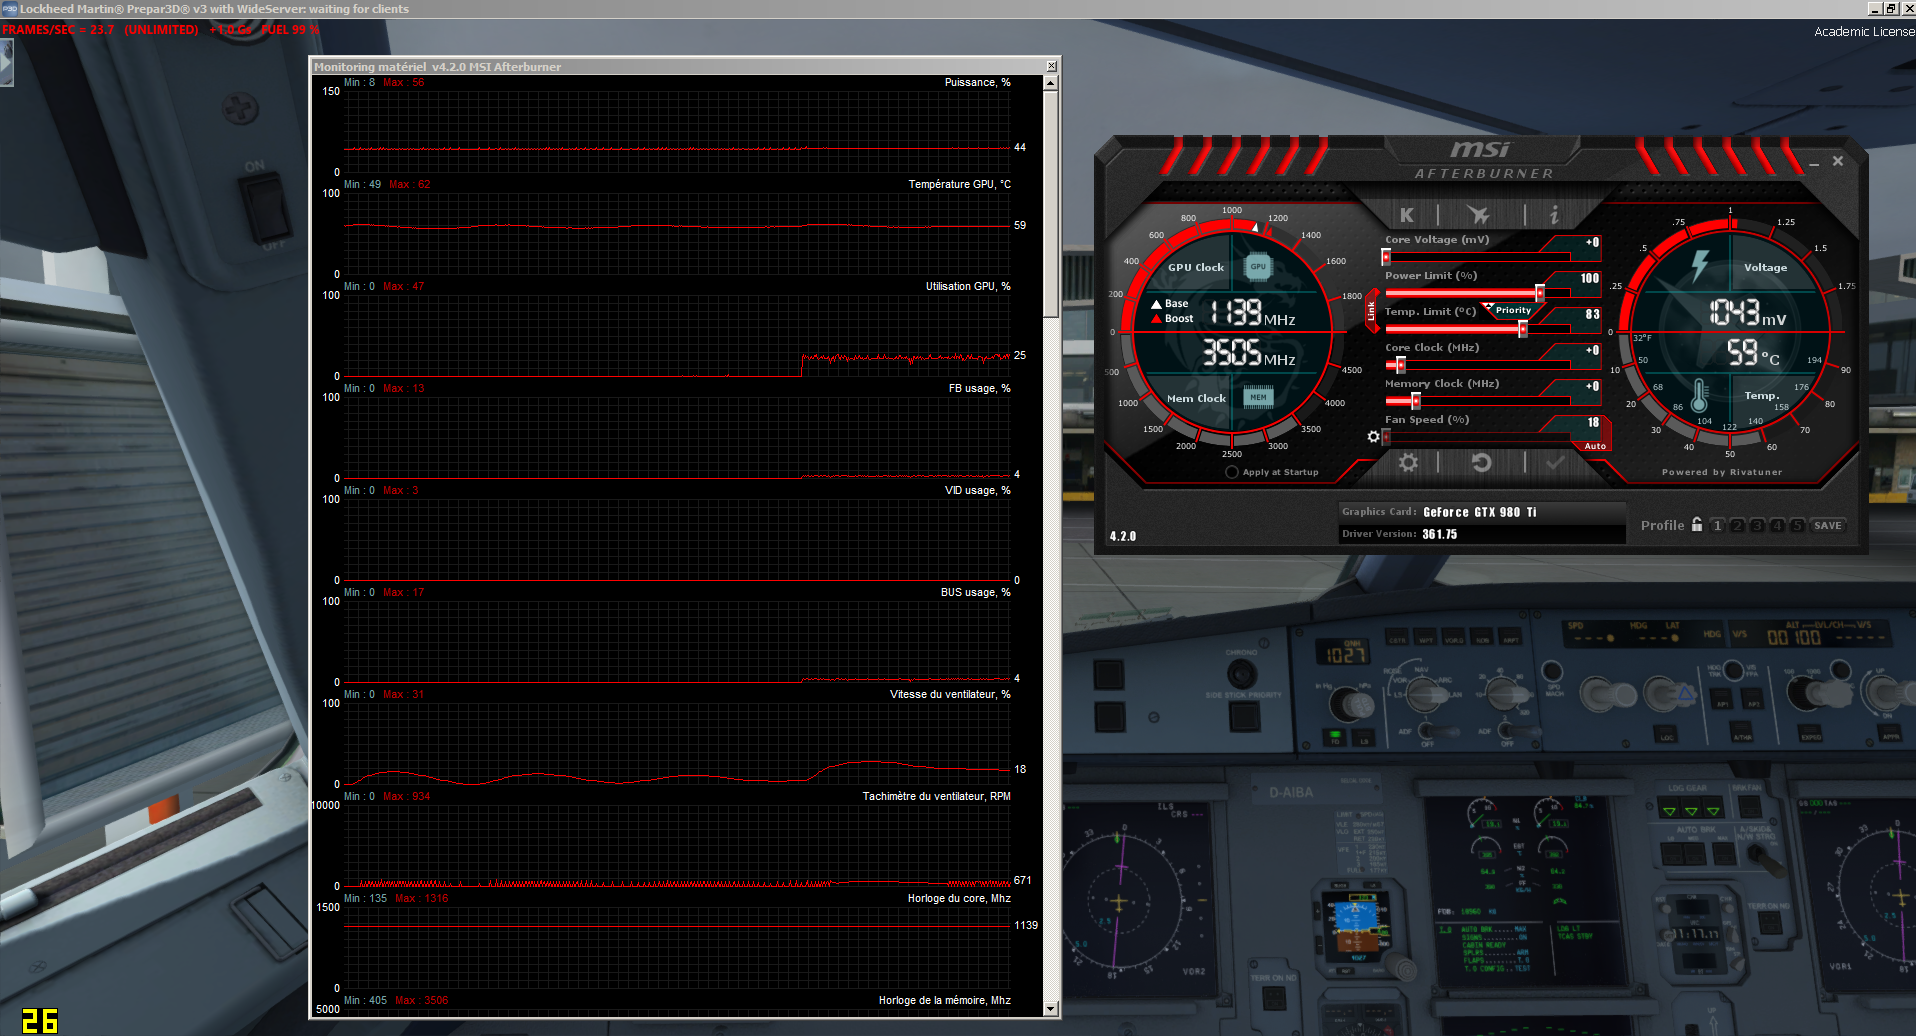Open the Afterburner information 'i' icon
This screenshot has height=1036, width=1916.
[x=1554, y=214]
